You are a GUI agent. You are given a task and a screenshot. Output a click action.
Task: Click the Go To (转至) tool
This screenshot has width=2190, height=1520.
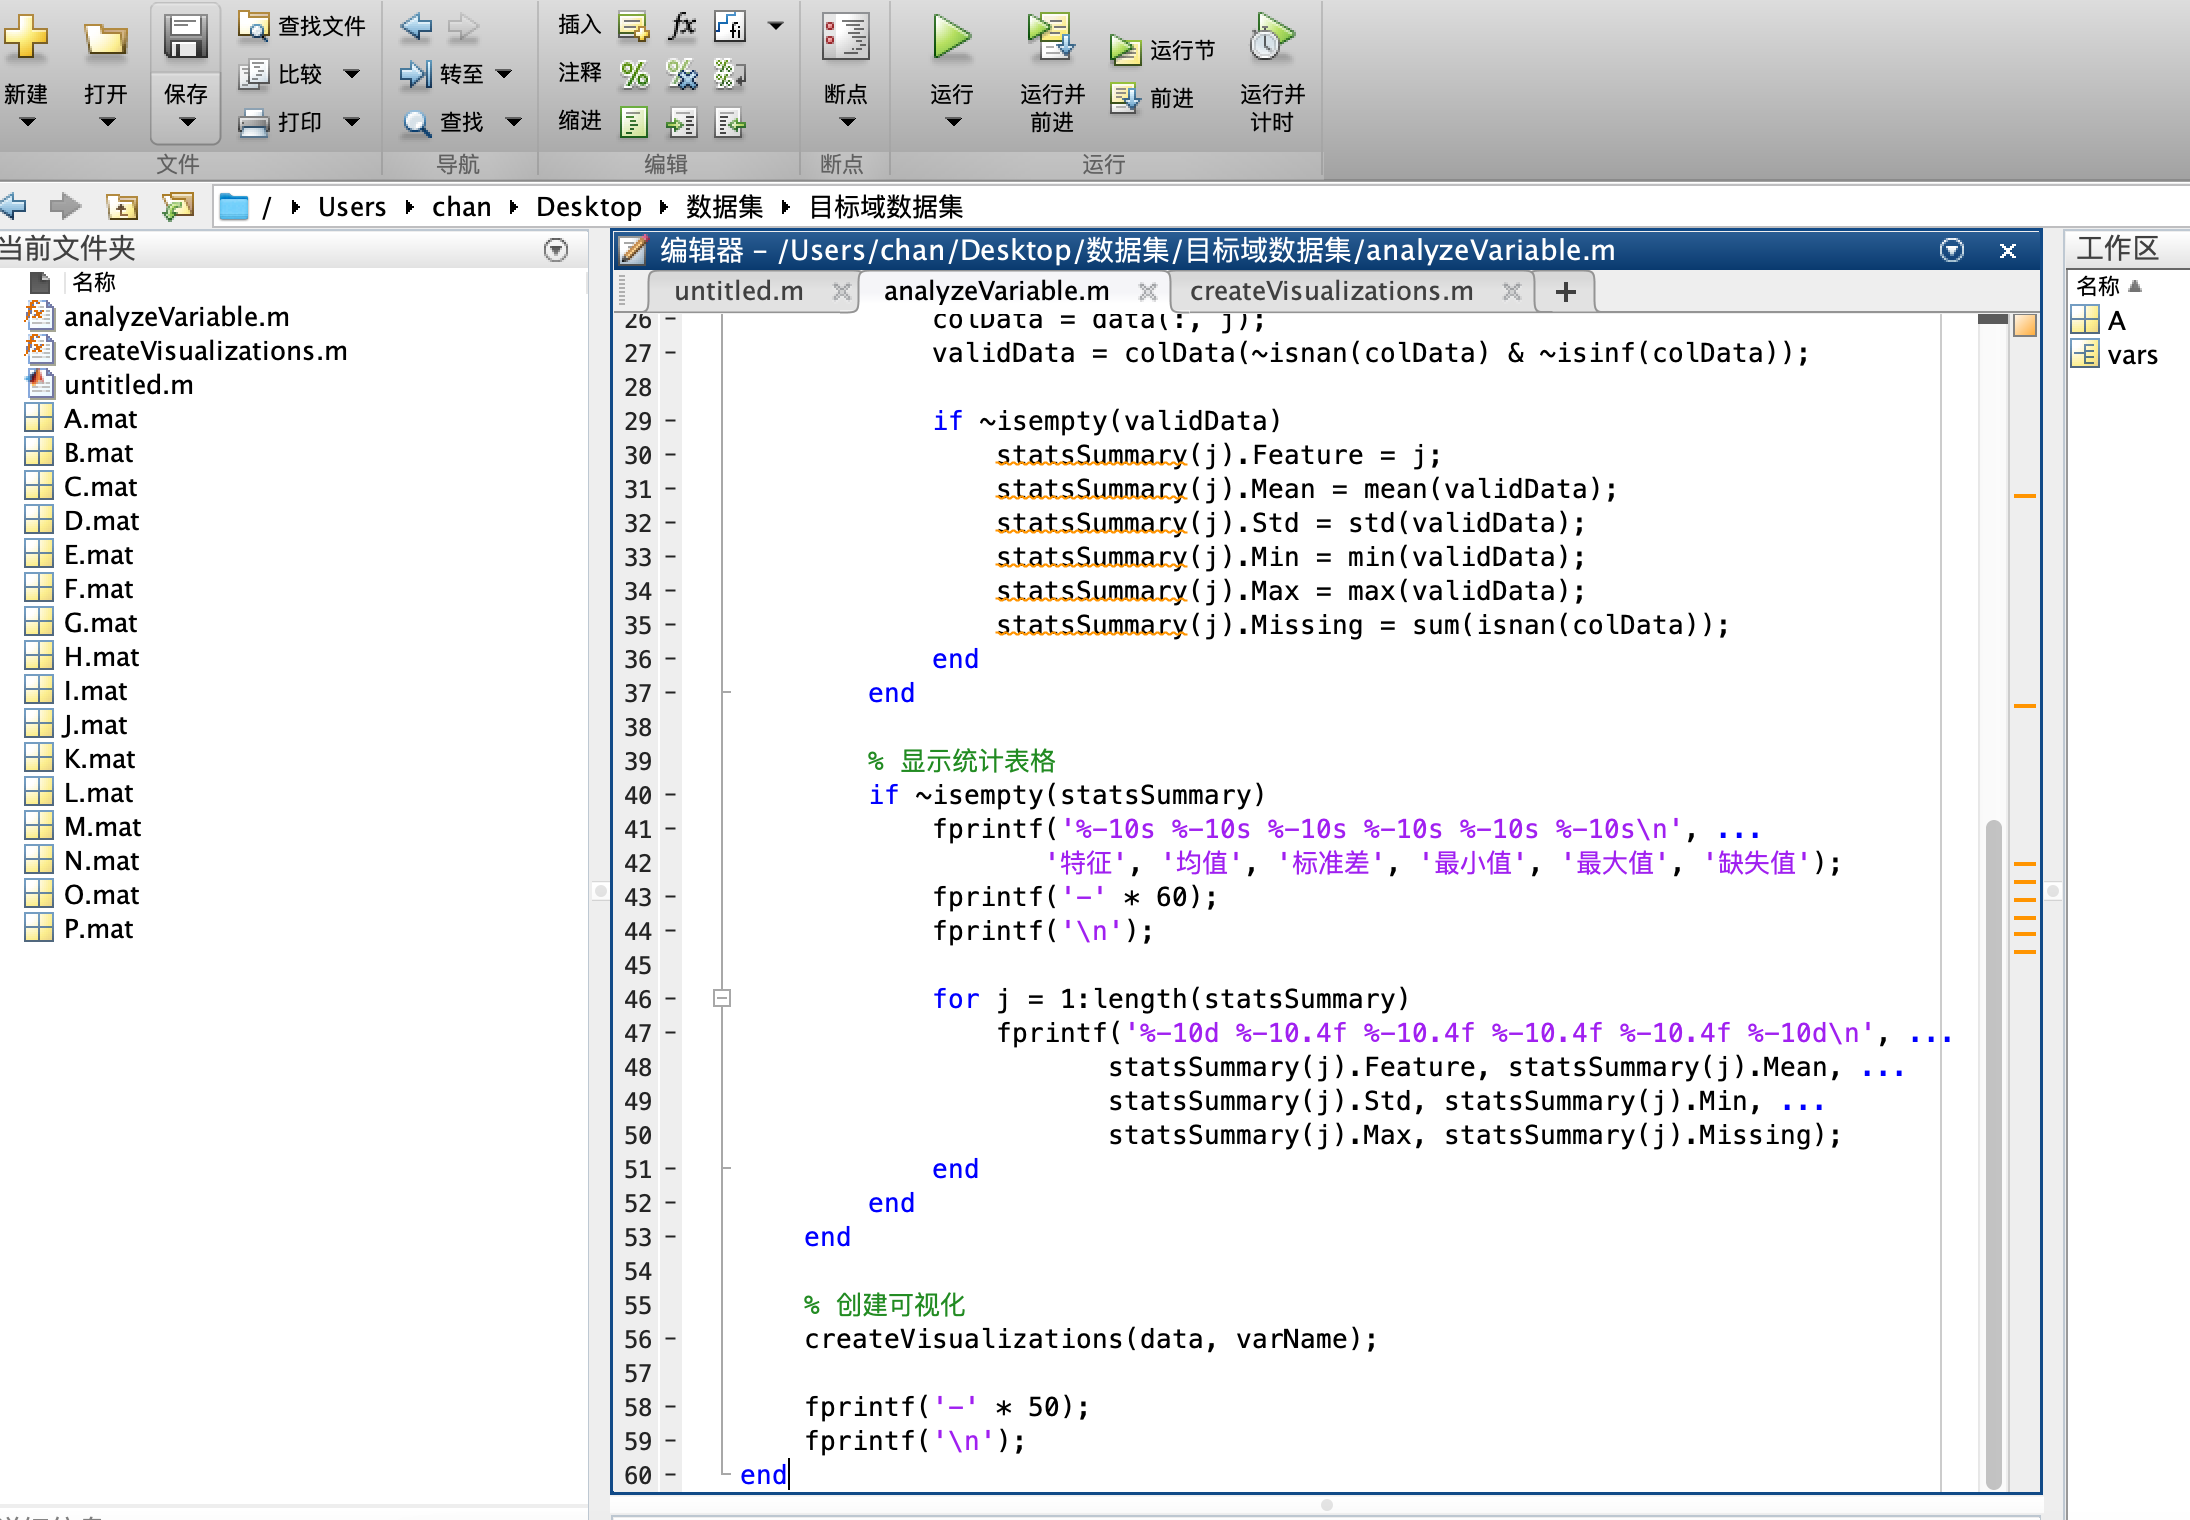click(x=442, y=74)
